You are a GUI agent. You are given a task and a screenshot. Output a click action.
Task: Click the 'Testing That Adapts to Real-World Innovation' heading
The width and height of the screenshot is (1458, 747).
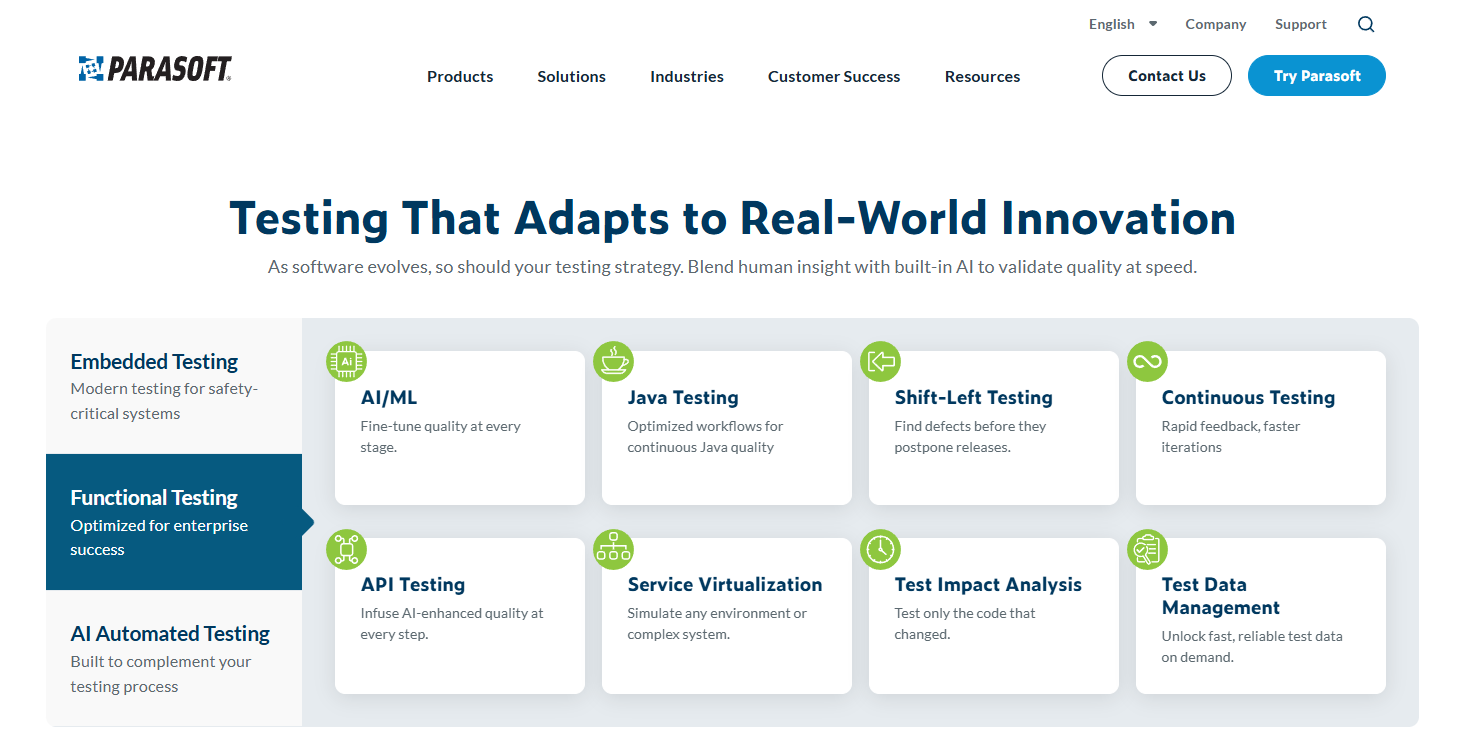[732, 218]
